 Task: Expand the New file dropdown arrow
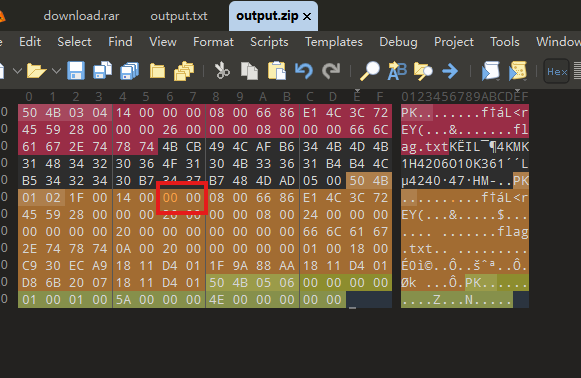coord(17,70)
